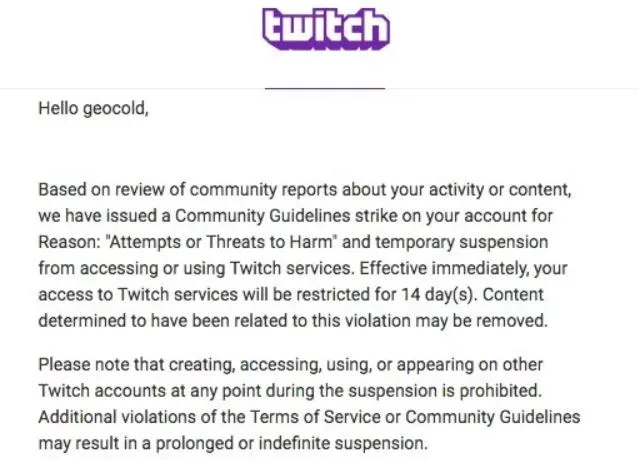Click the greeting line 'Hello geocold,'
This screenshot has height=460, width=639.
[x=93, y=109]
